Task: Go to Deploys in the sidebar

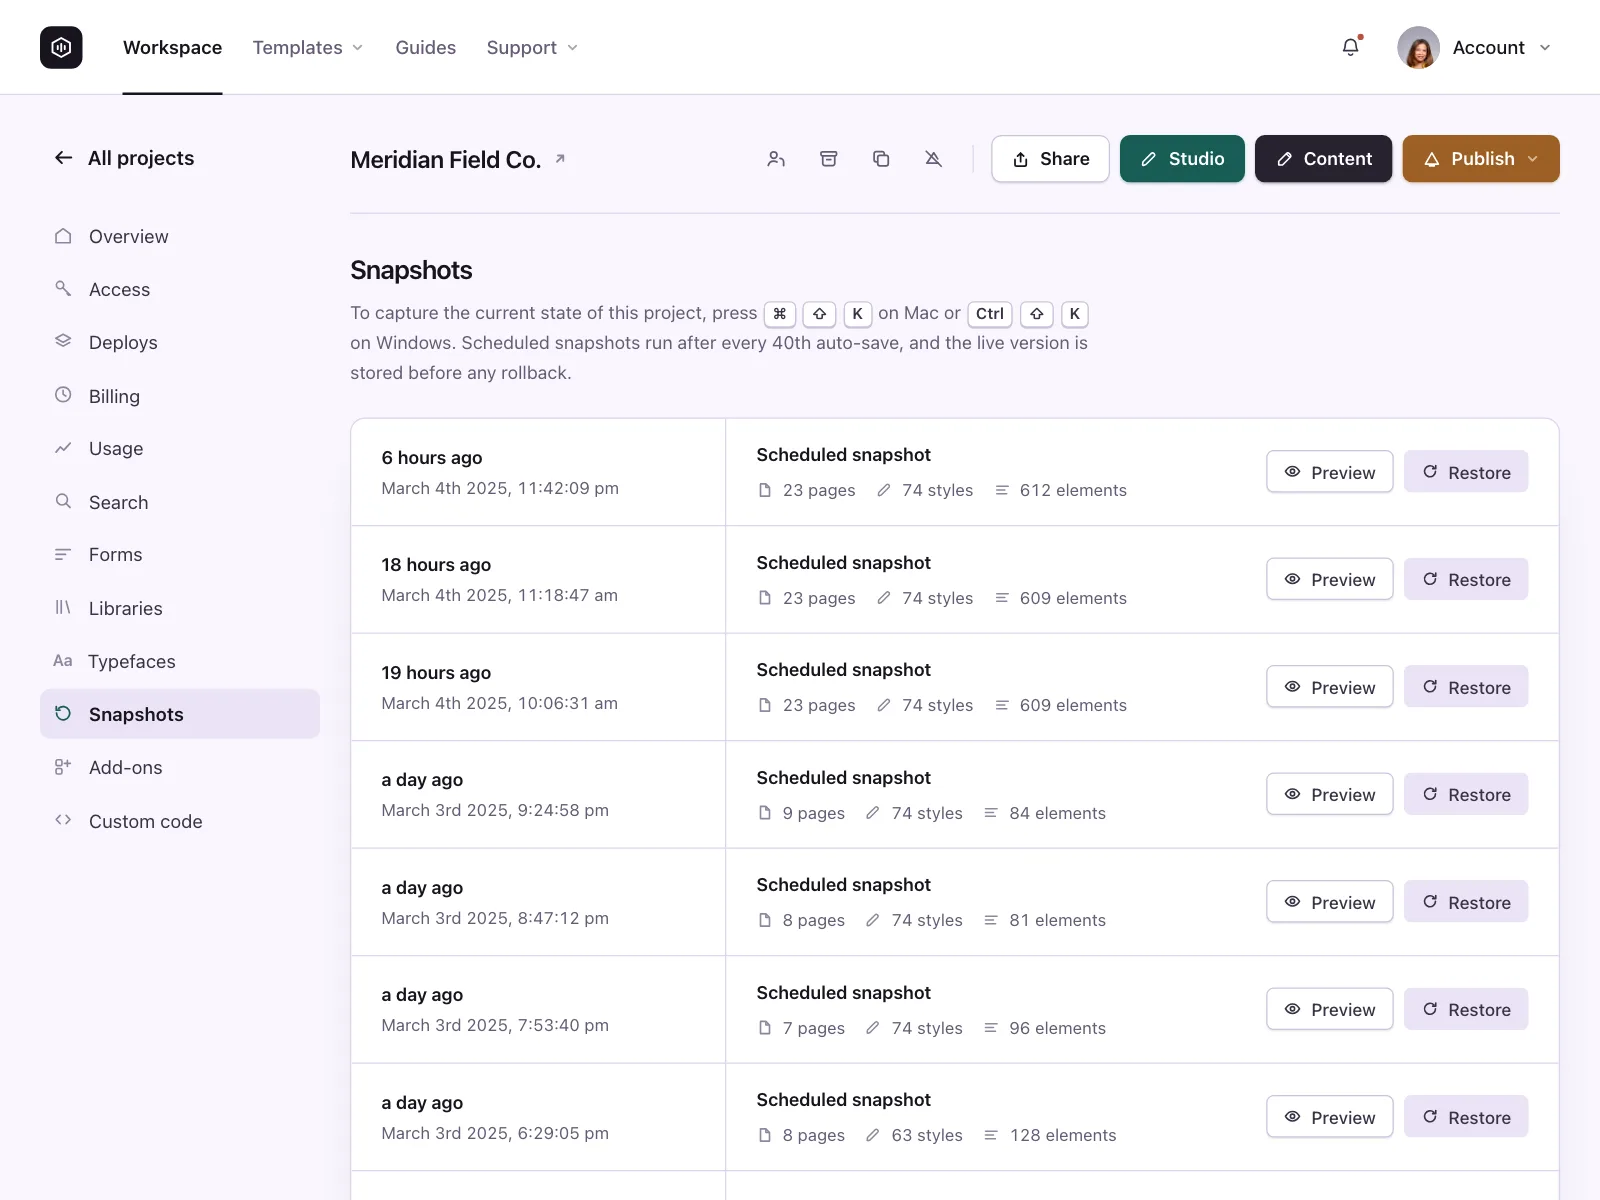Action: (x=180, y=342)
